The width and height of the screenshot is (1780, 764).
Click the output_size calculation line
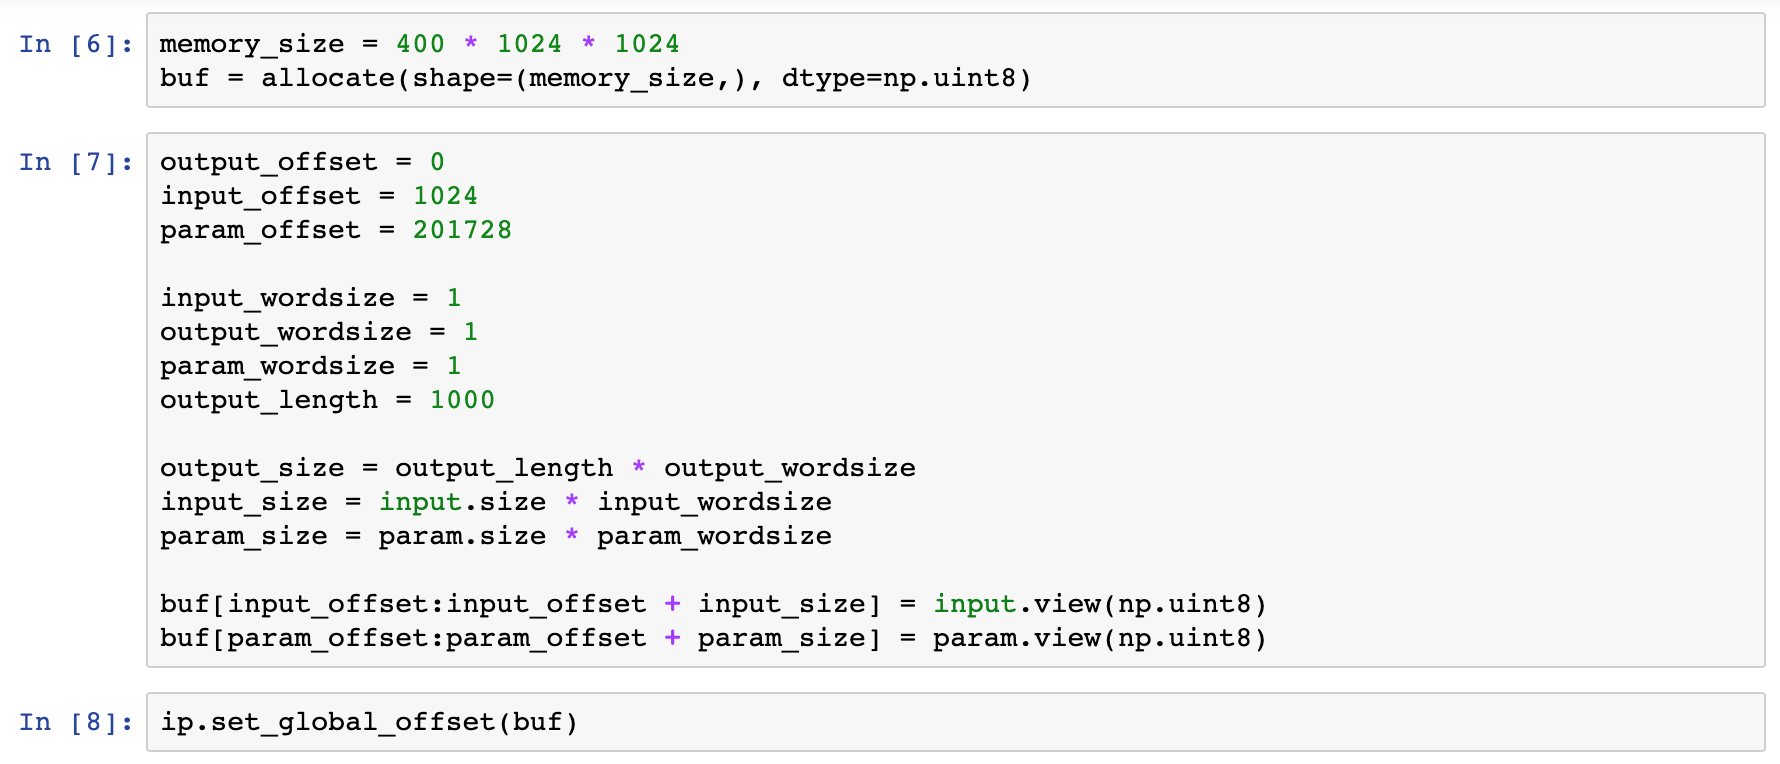point(537,468)
